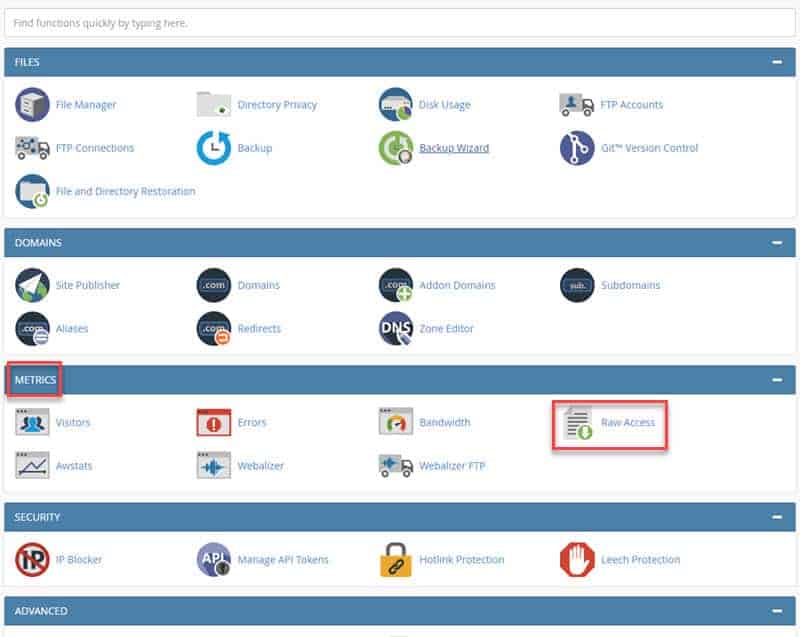Viewport: 800px width, 637px height.
Task: Click the Git Version Control link
Action: click(649, 148)
